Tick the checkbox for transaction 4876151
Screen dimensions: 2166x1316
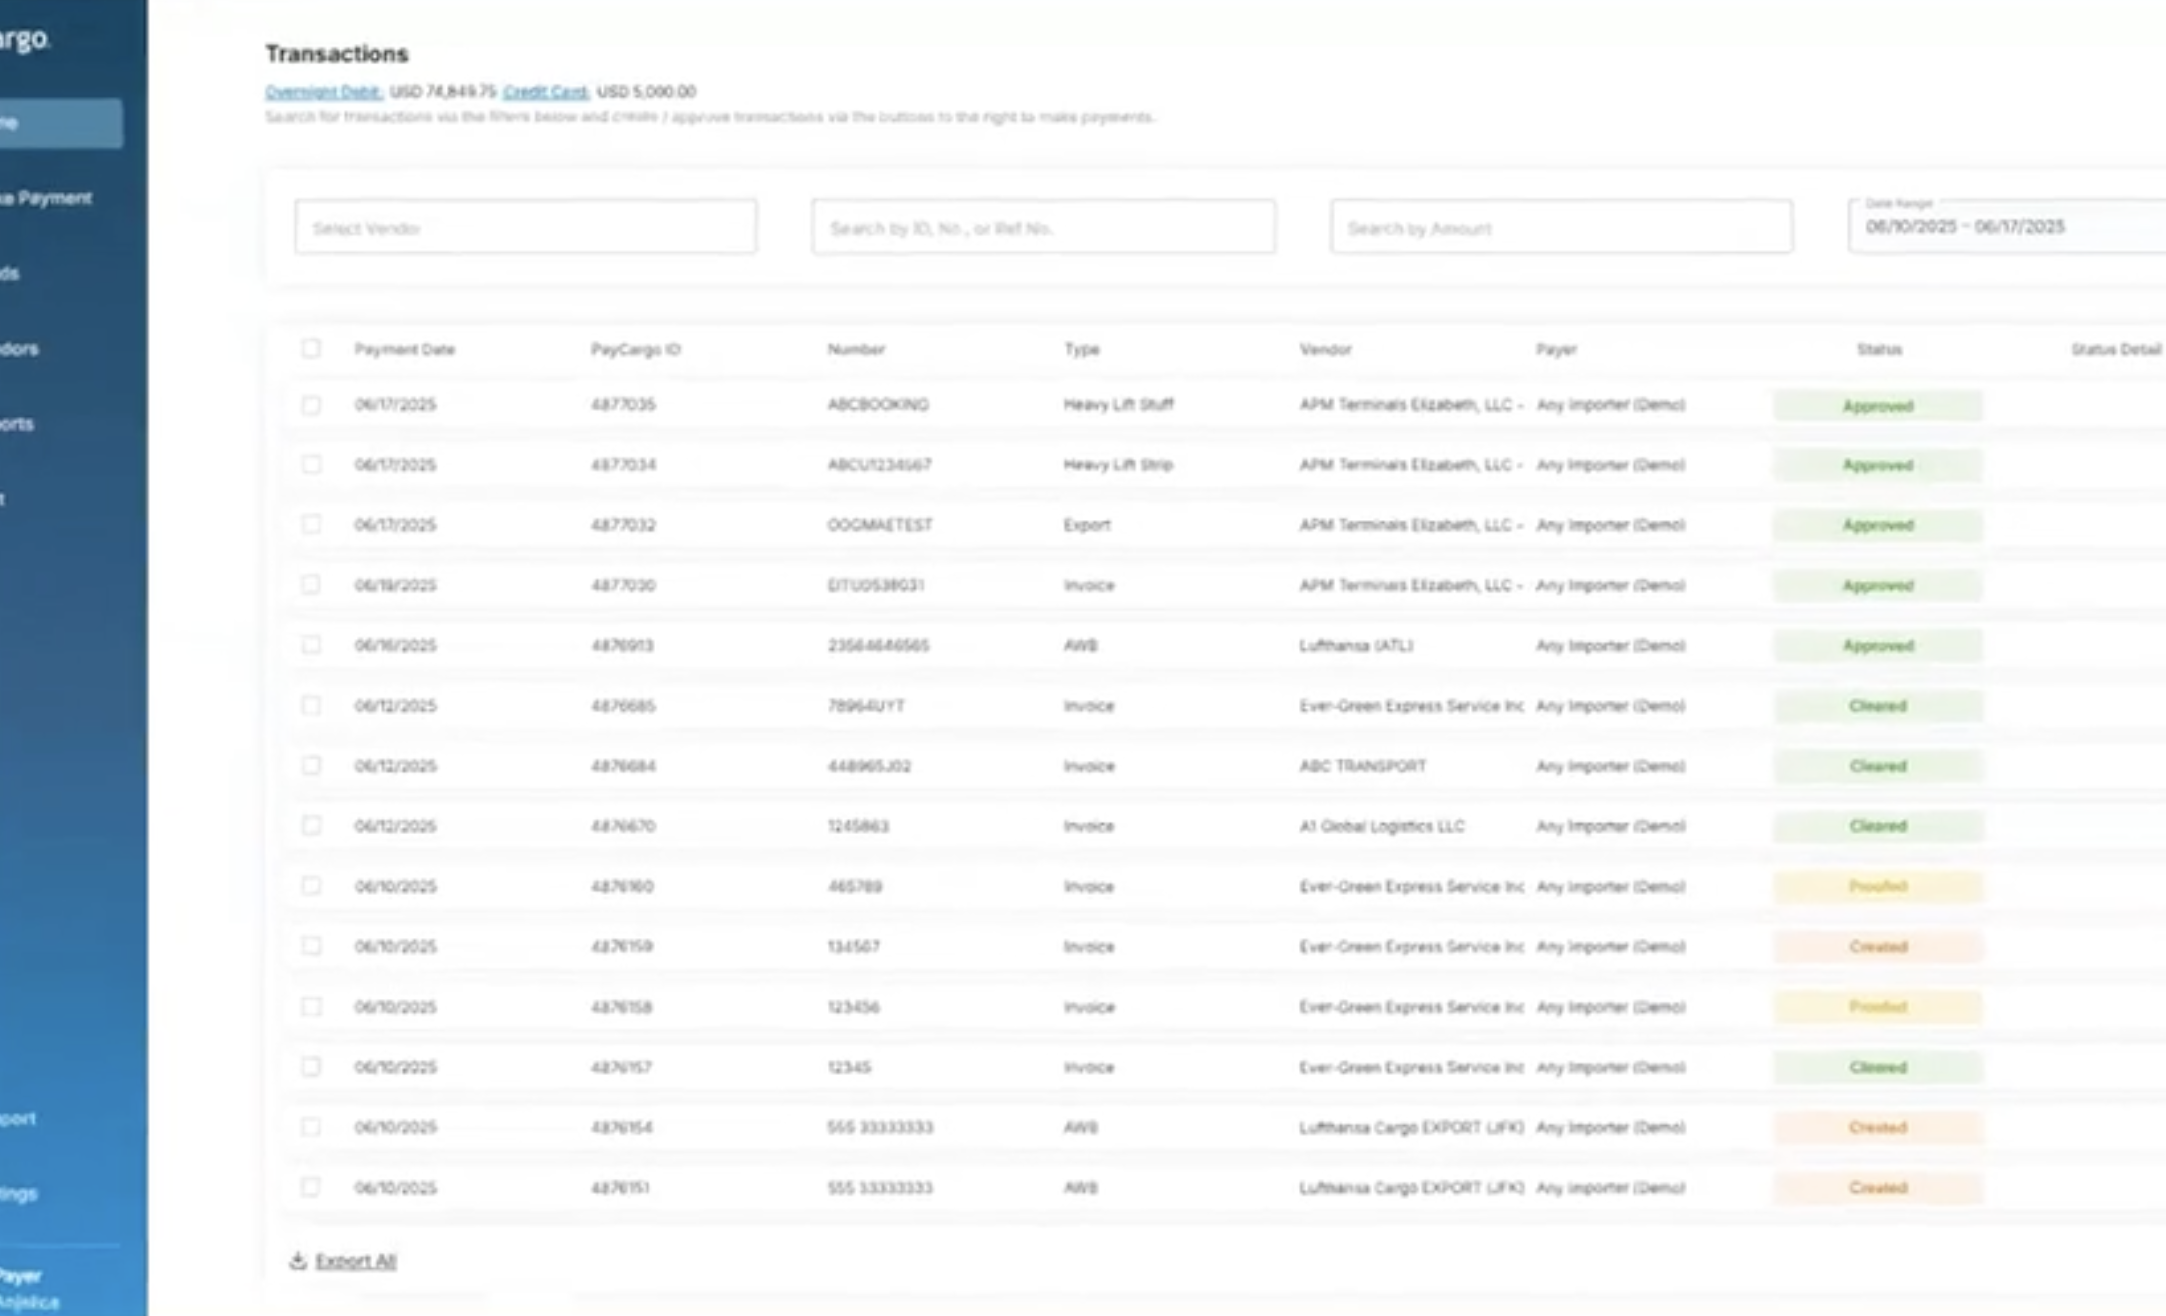[311, 1187]
